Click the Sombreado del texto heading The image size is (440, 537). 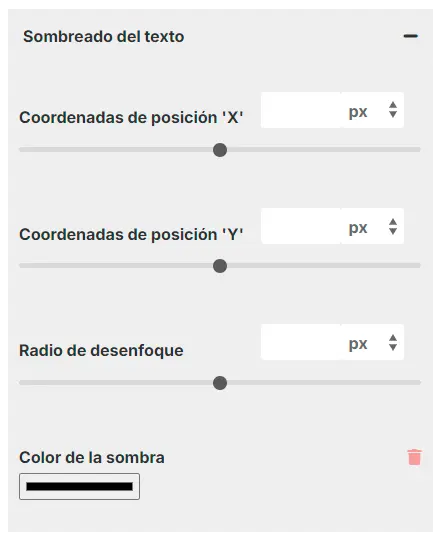tap(103, 37)
